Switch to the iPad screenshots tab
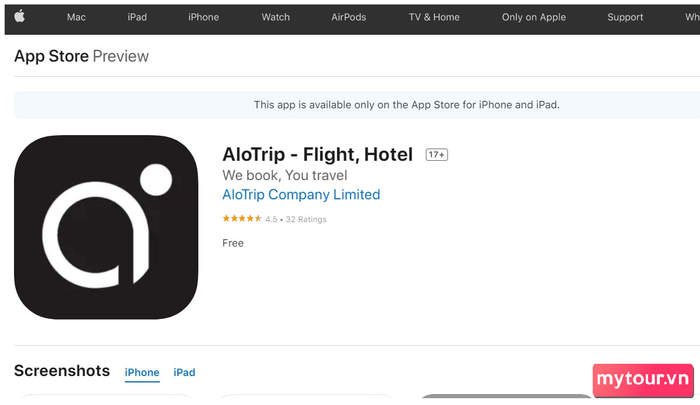 click(184, 372)
